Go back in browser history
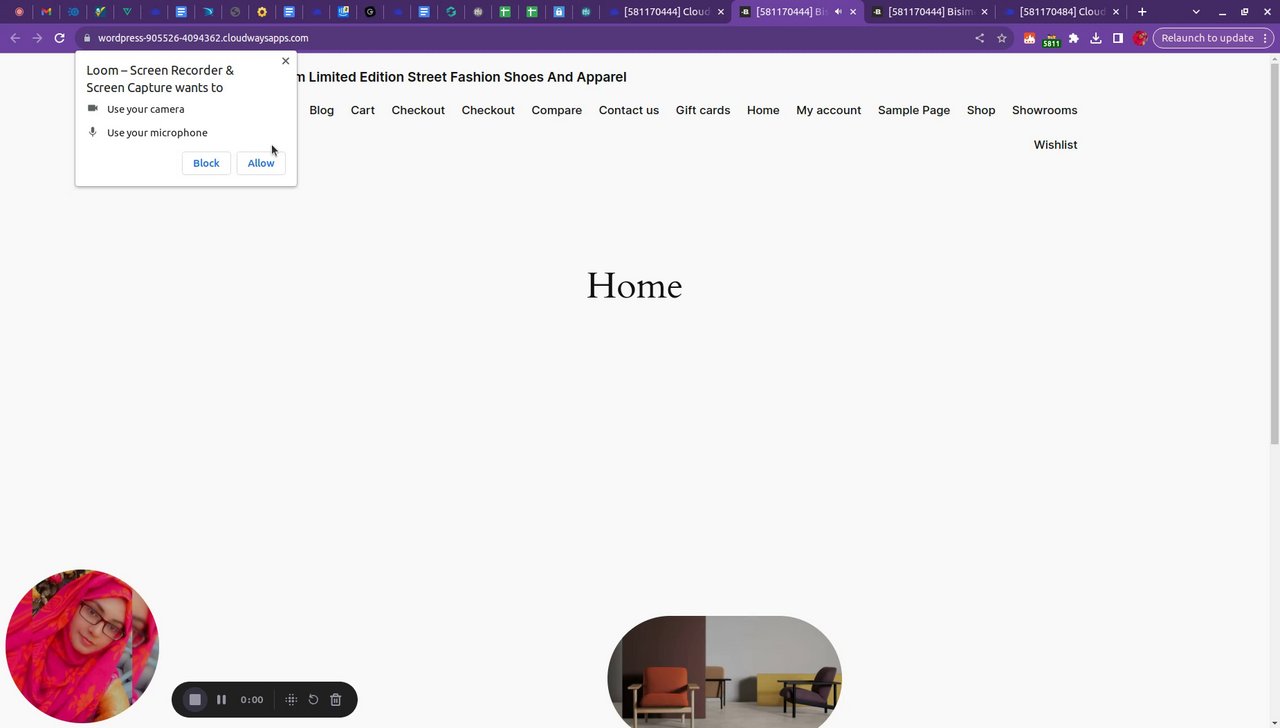The height and width of the screenshot is (728, 1280). click(15, 38)
